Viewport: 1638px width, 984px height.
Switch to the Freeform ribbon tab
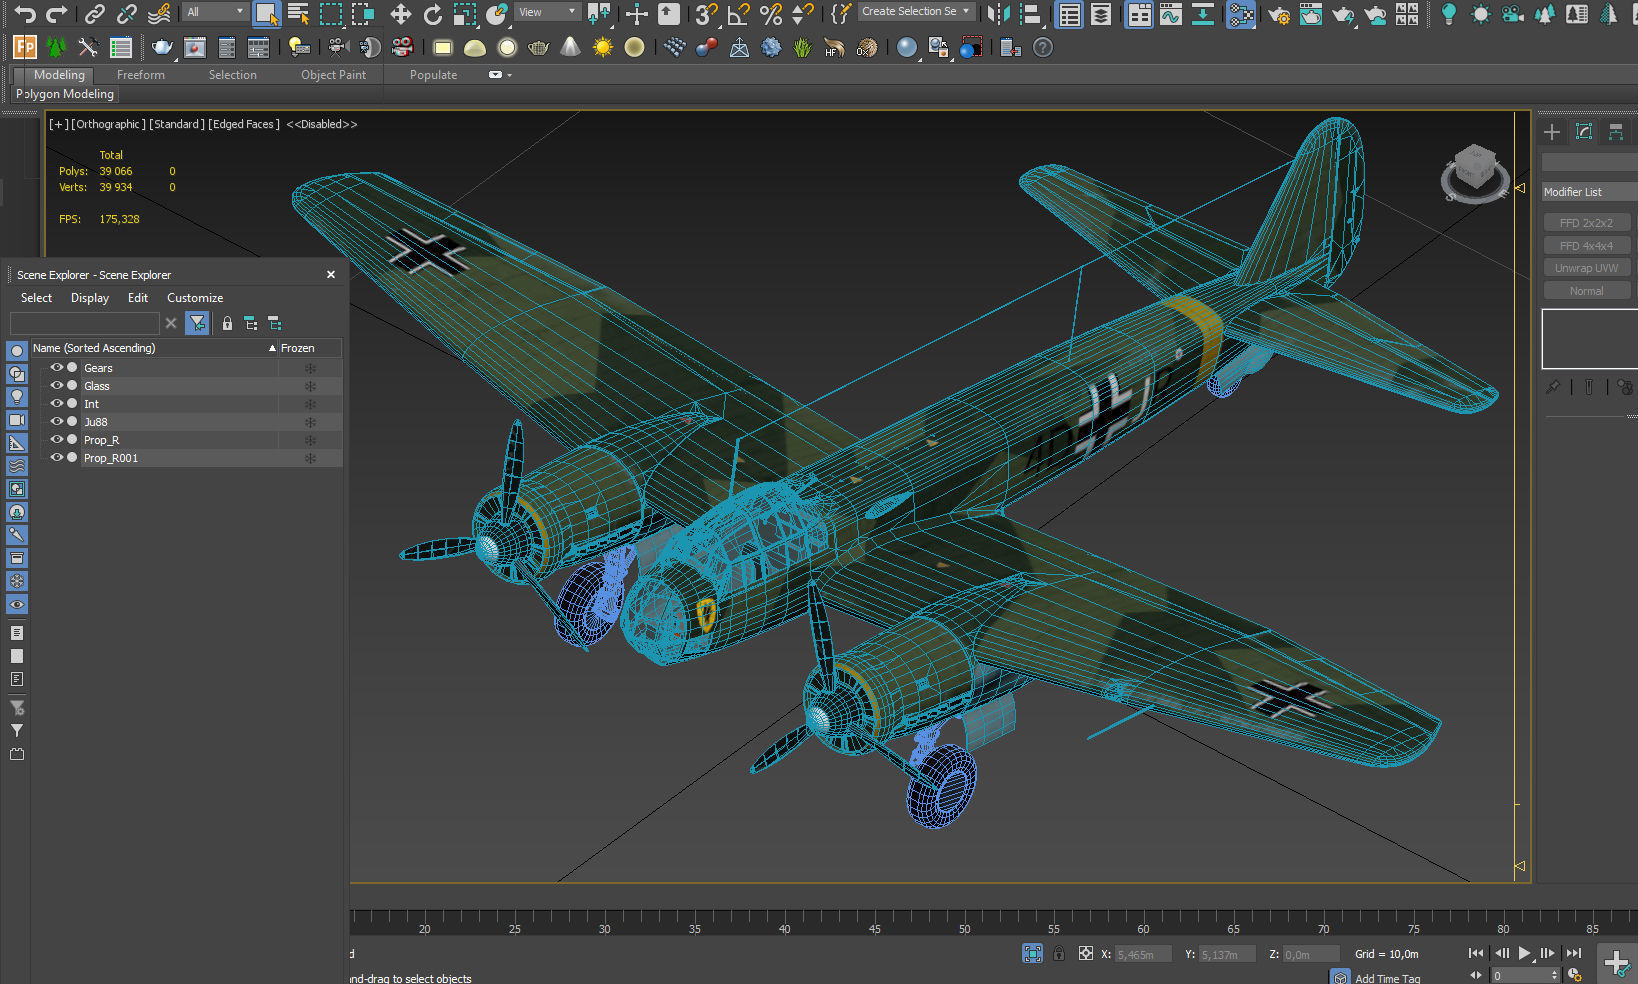tap(141, 75)
